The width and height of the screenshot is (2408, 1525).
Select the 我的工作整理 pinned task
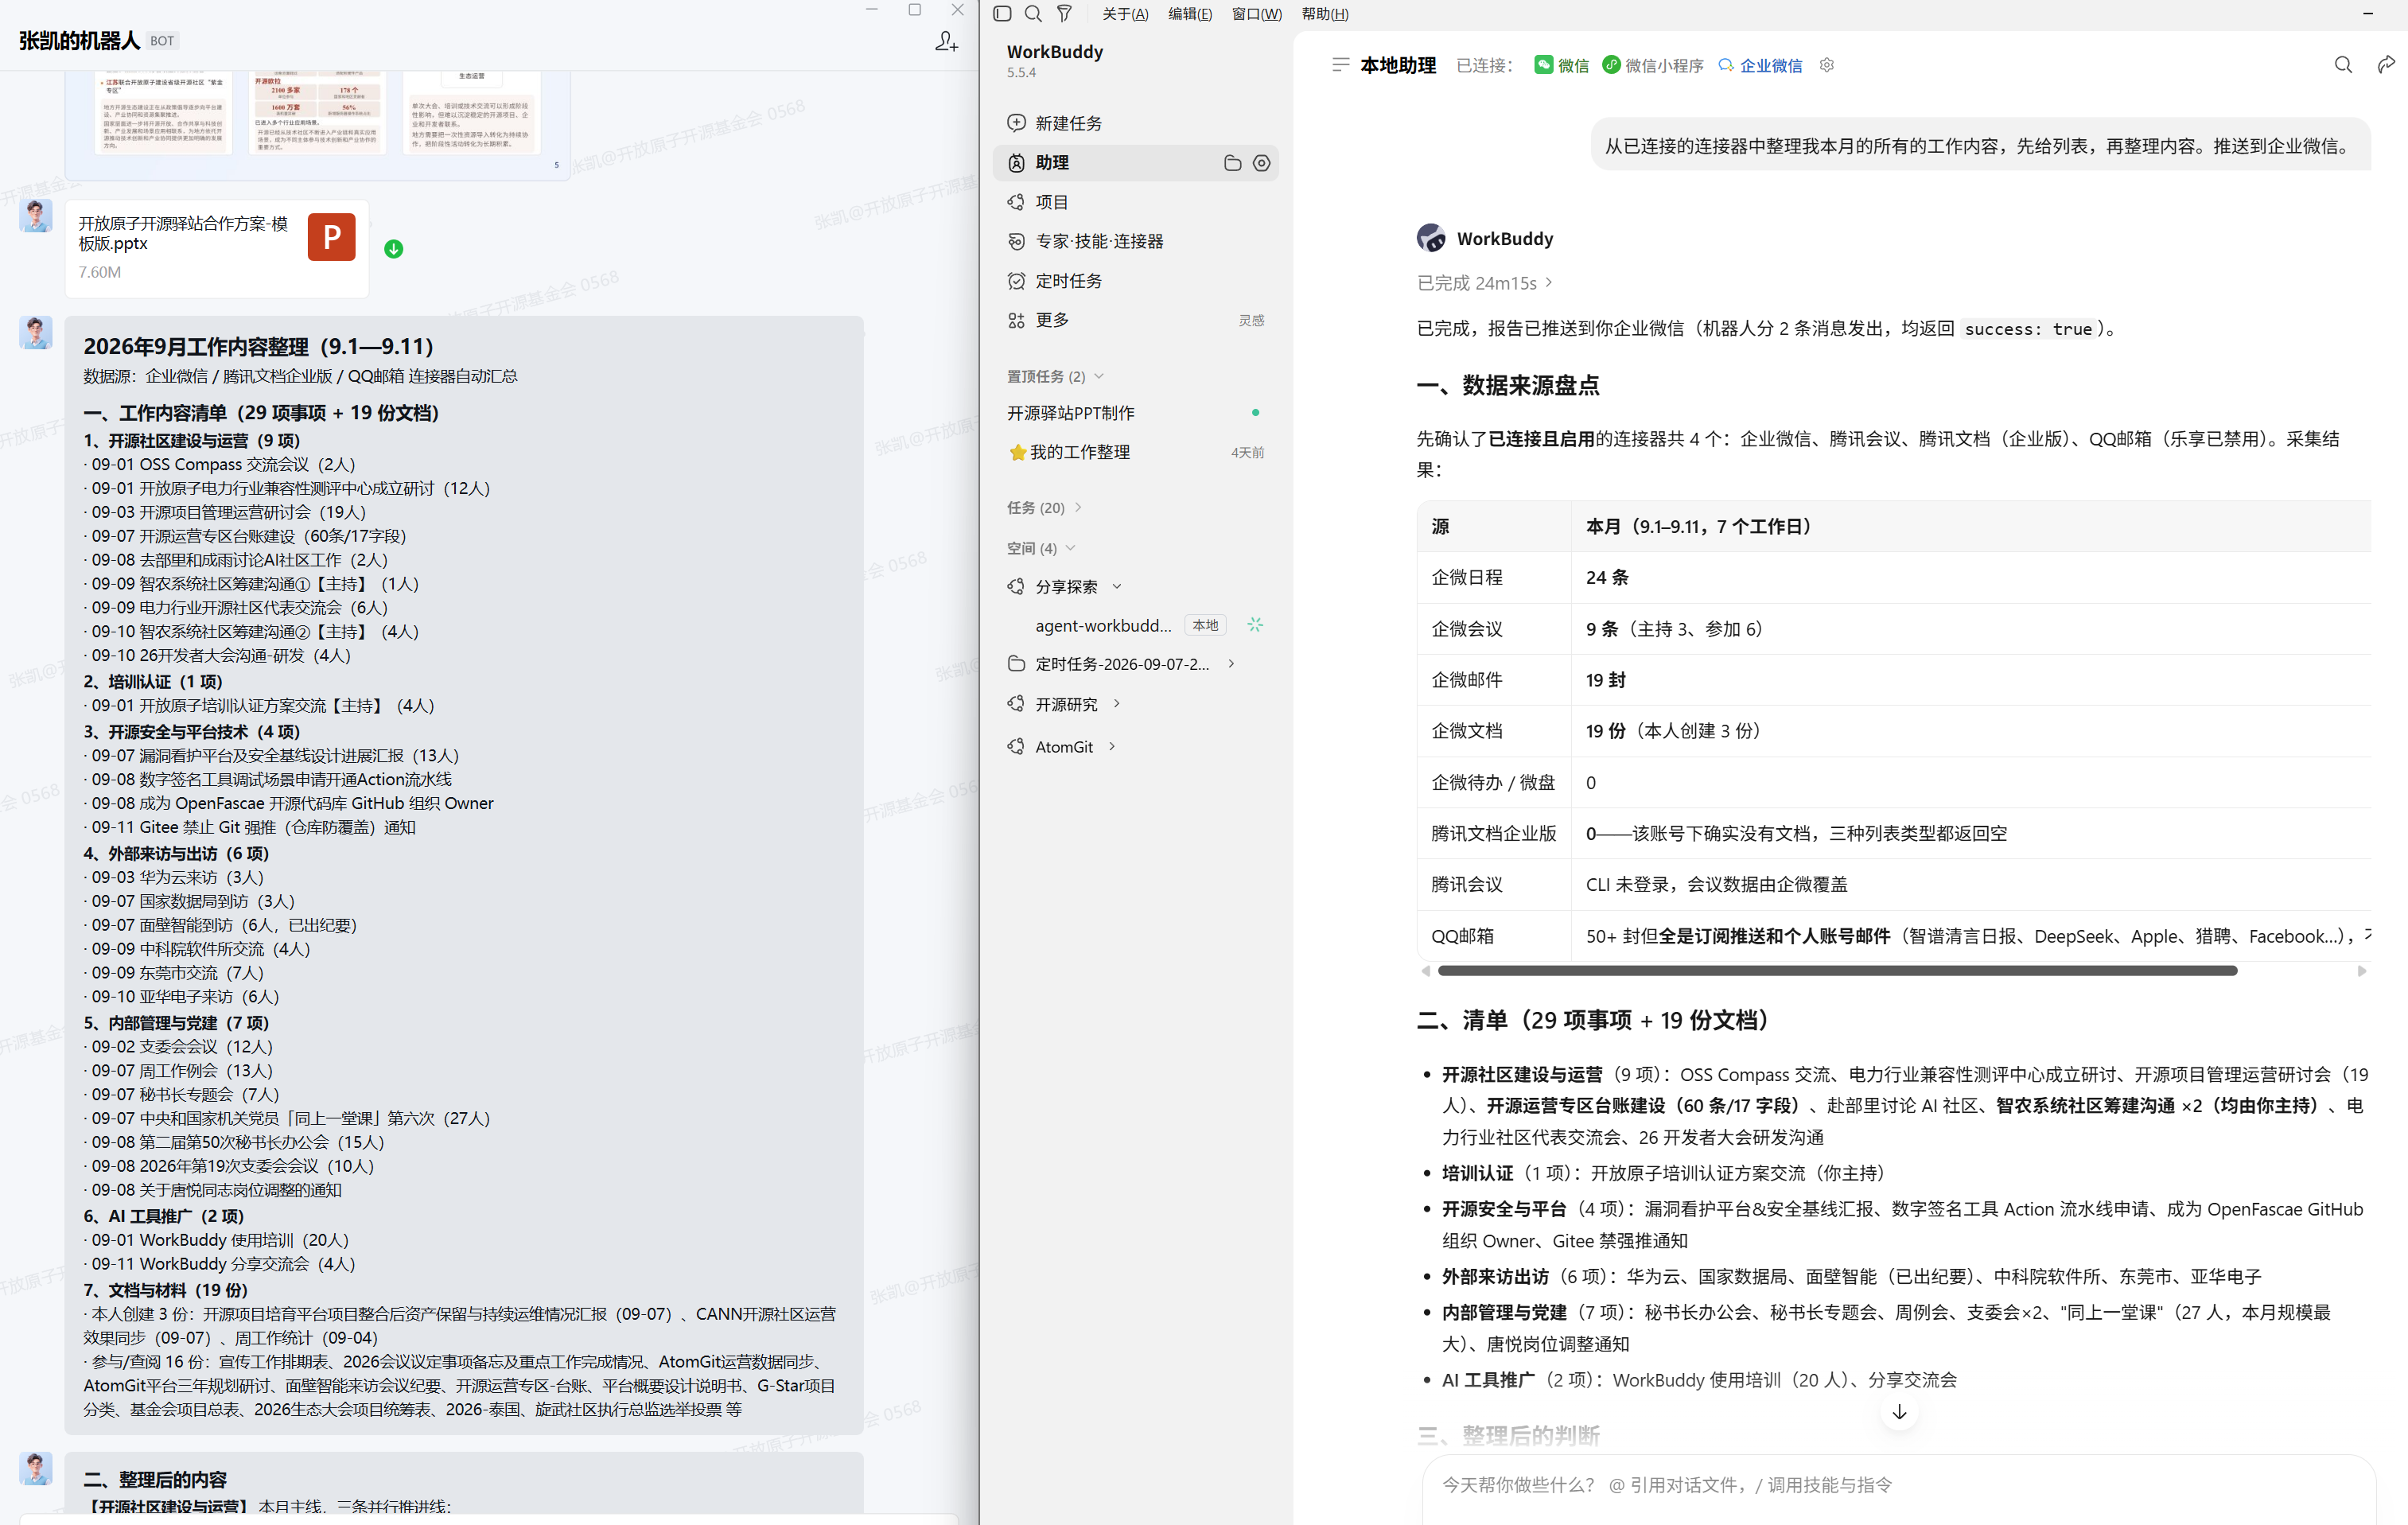click(1136, 452)
